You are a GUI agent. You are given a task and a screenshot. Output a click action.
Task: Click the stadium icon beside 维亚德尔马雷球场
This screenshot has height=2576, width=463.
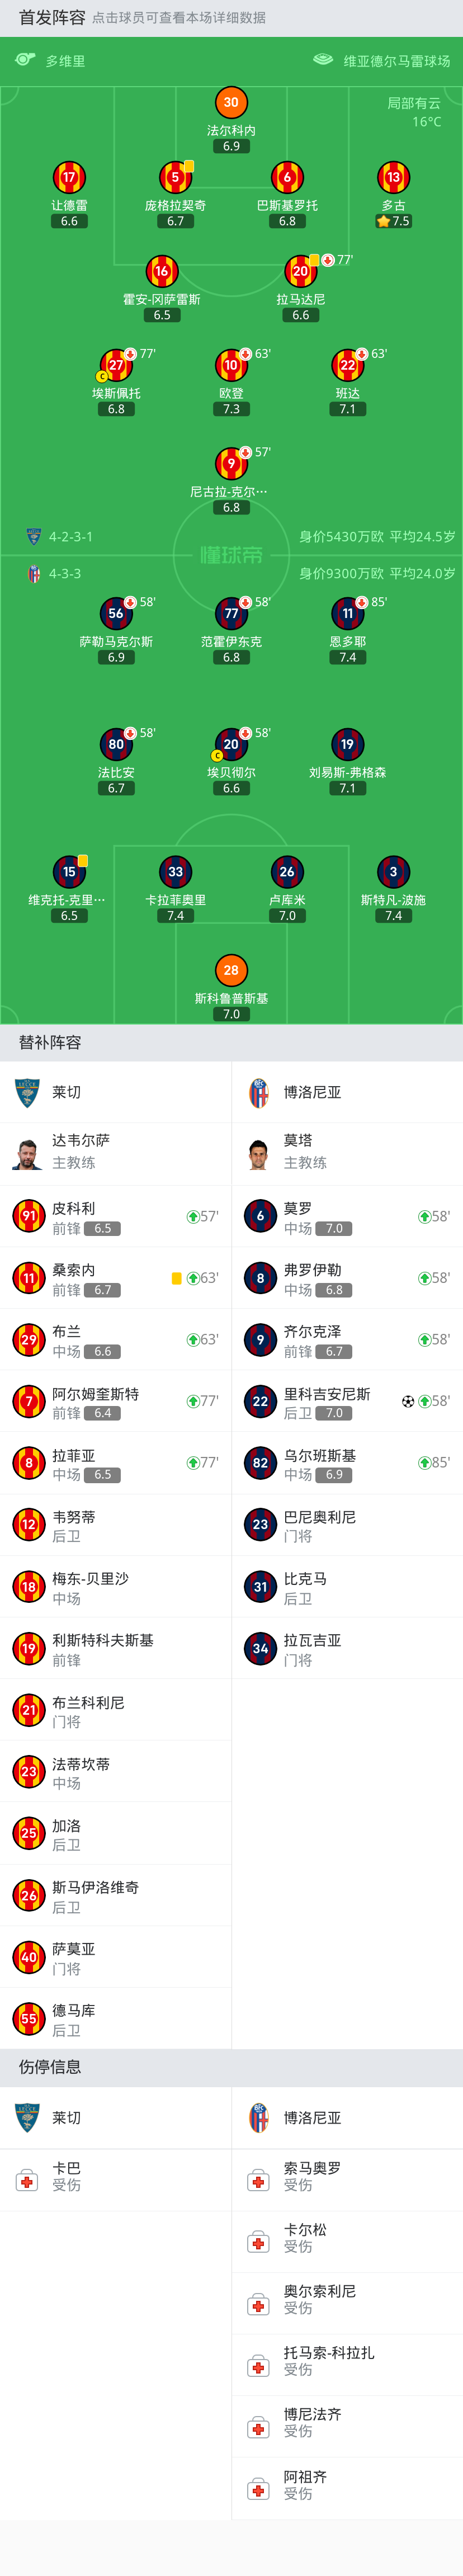click(x=323, y=60)
